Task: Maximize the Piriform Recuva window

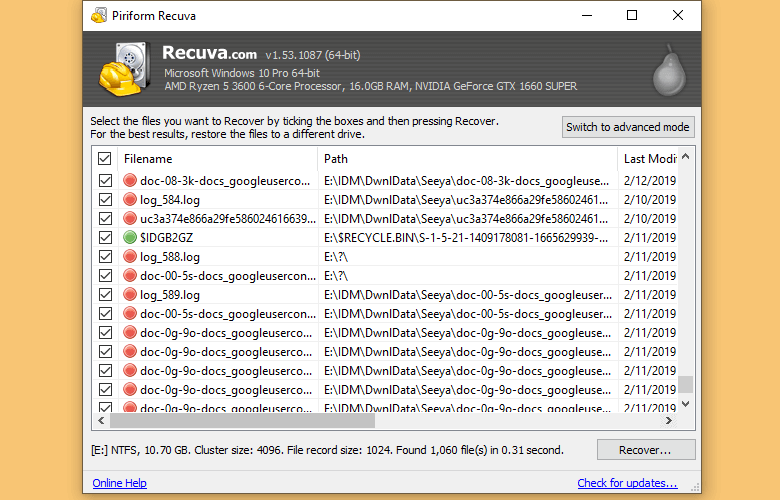Action: pyautogui.click(x=632, y=15)
